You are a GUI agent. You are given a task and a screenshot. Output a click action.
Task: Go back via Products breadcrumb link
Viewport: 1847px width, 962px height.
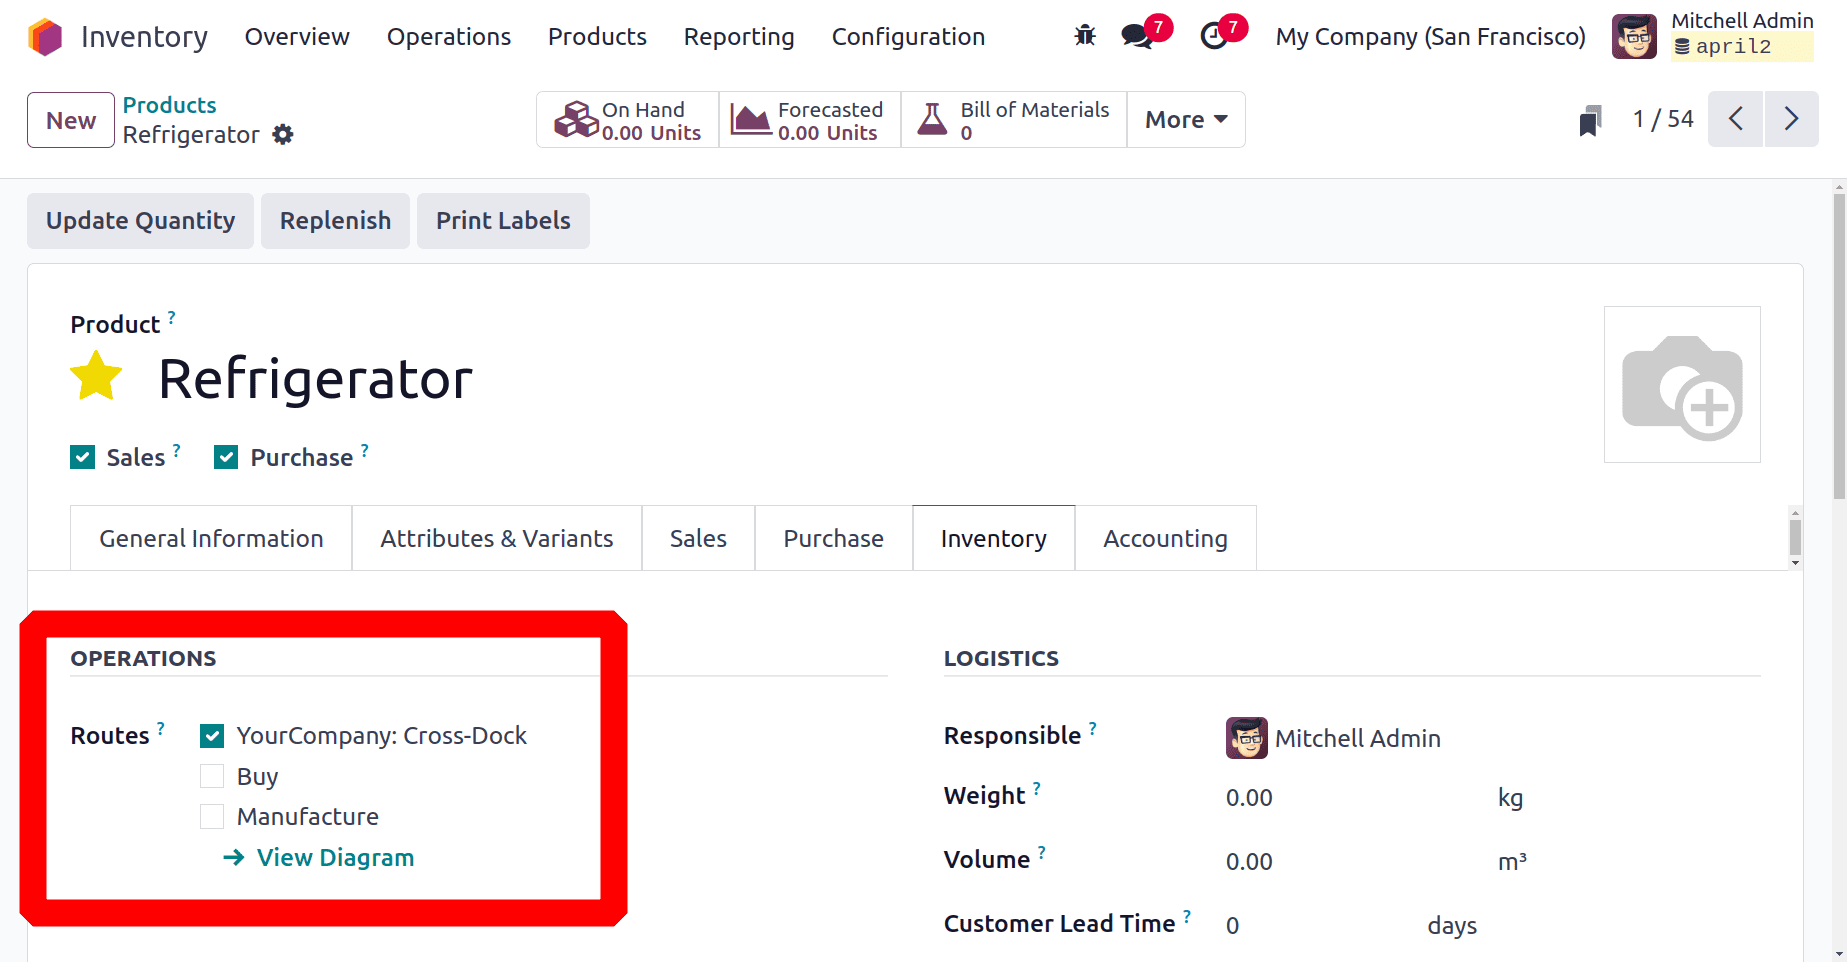[169, 105]
